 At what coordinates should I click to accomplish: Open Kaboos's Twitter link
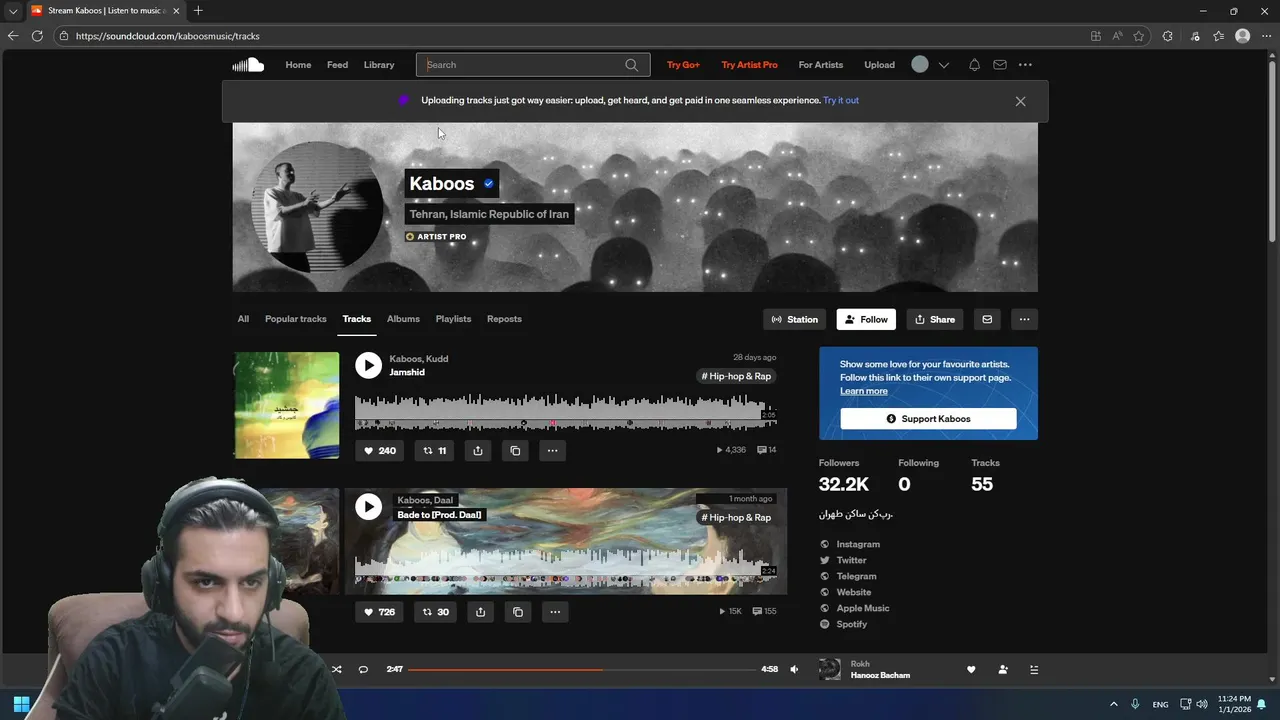coord(851,560)
